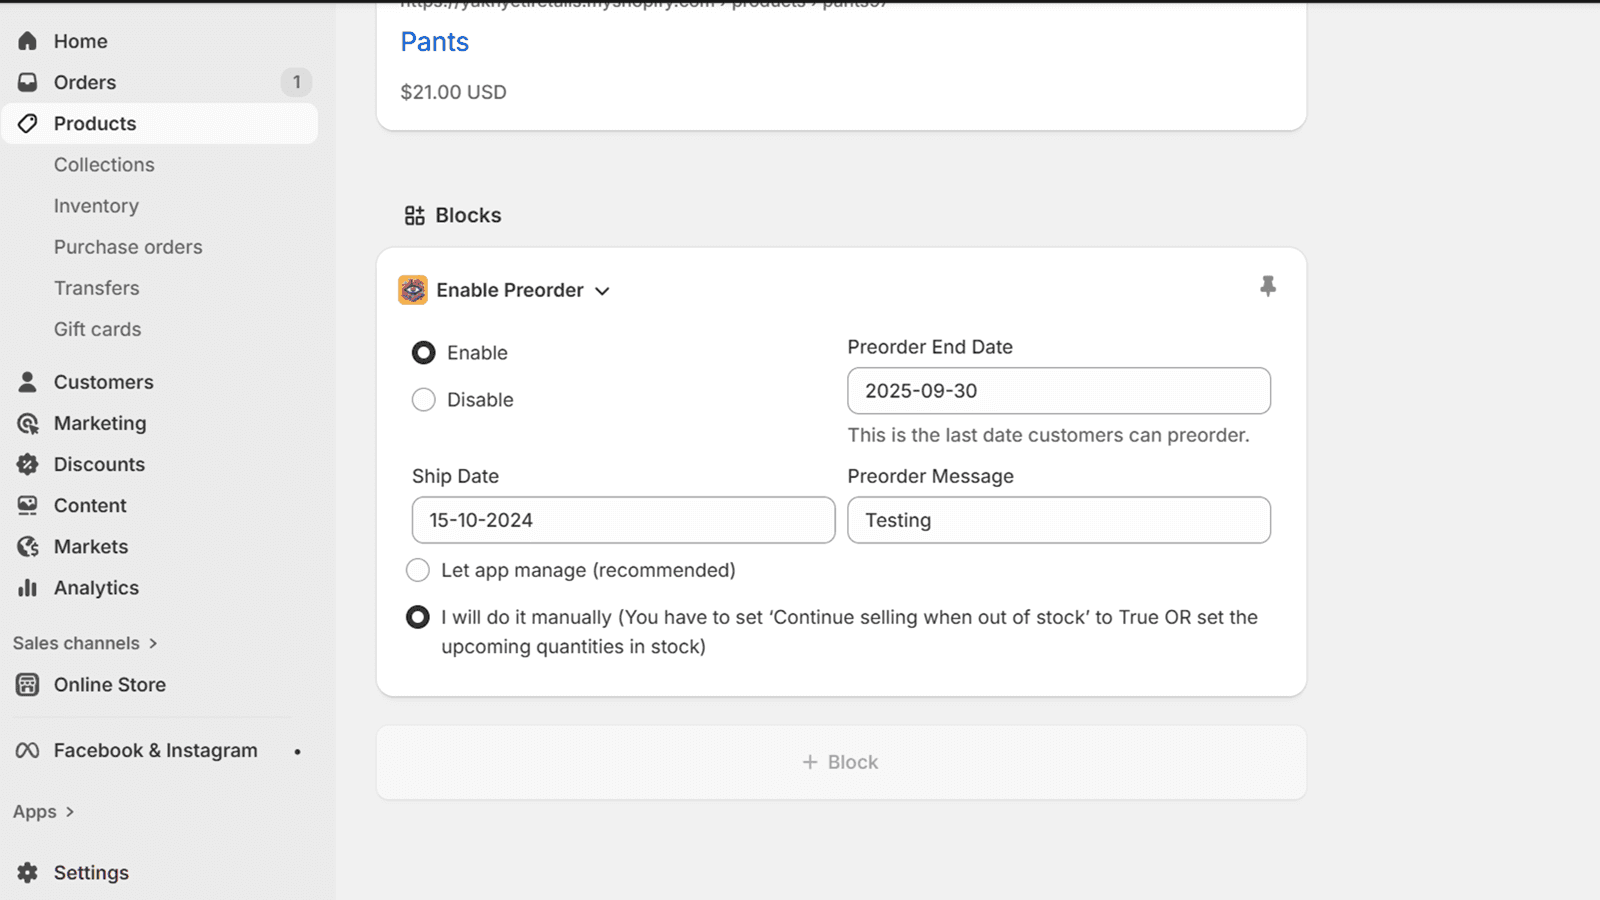This screenshot has height=900, width=1600.
Task: Go to Inventory in sidebar menu
Action: [96, 206]
